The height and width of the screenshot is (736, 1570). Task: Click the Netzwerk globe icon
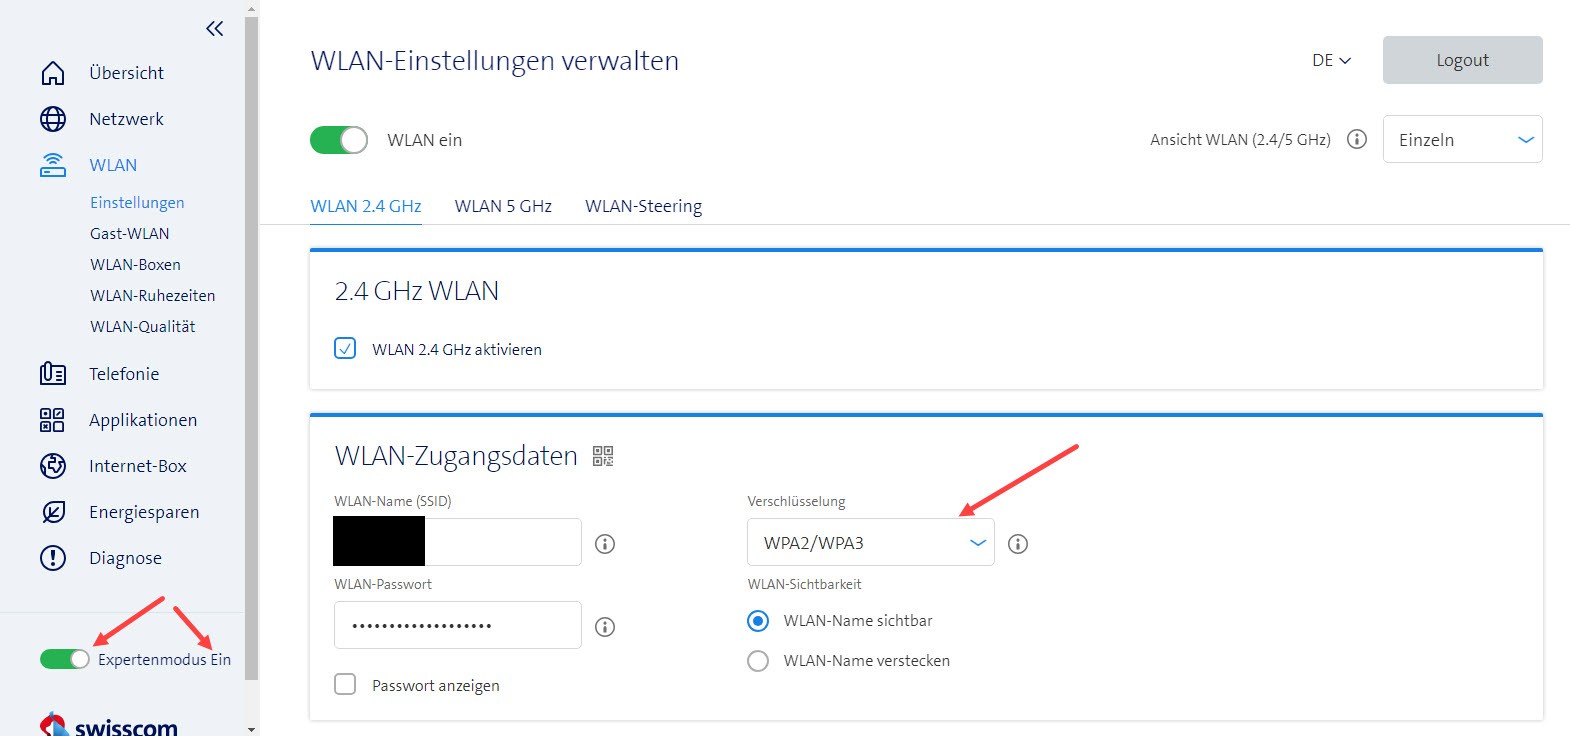tap(53, 119)
